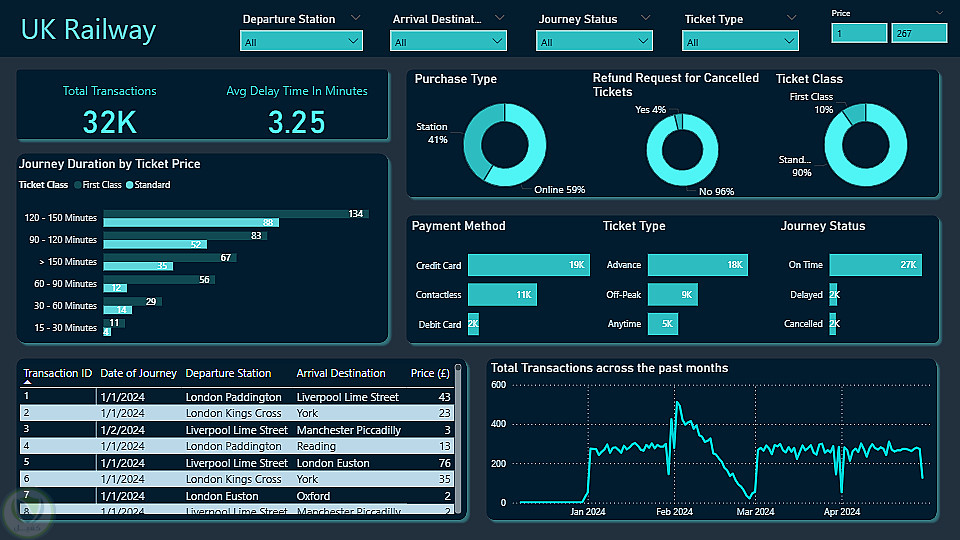Click the Price minimum input field
The height and width of the screenshot is (540, 960).
click(x=859, y=33)
